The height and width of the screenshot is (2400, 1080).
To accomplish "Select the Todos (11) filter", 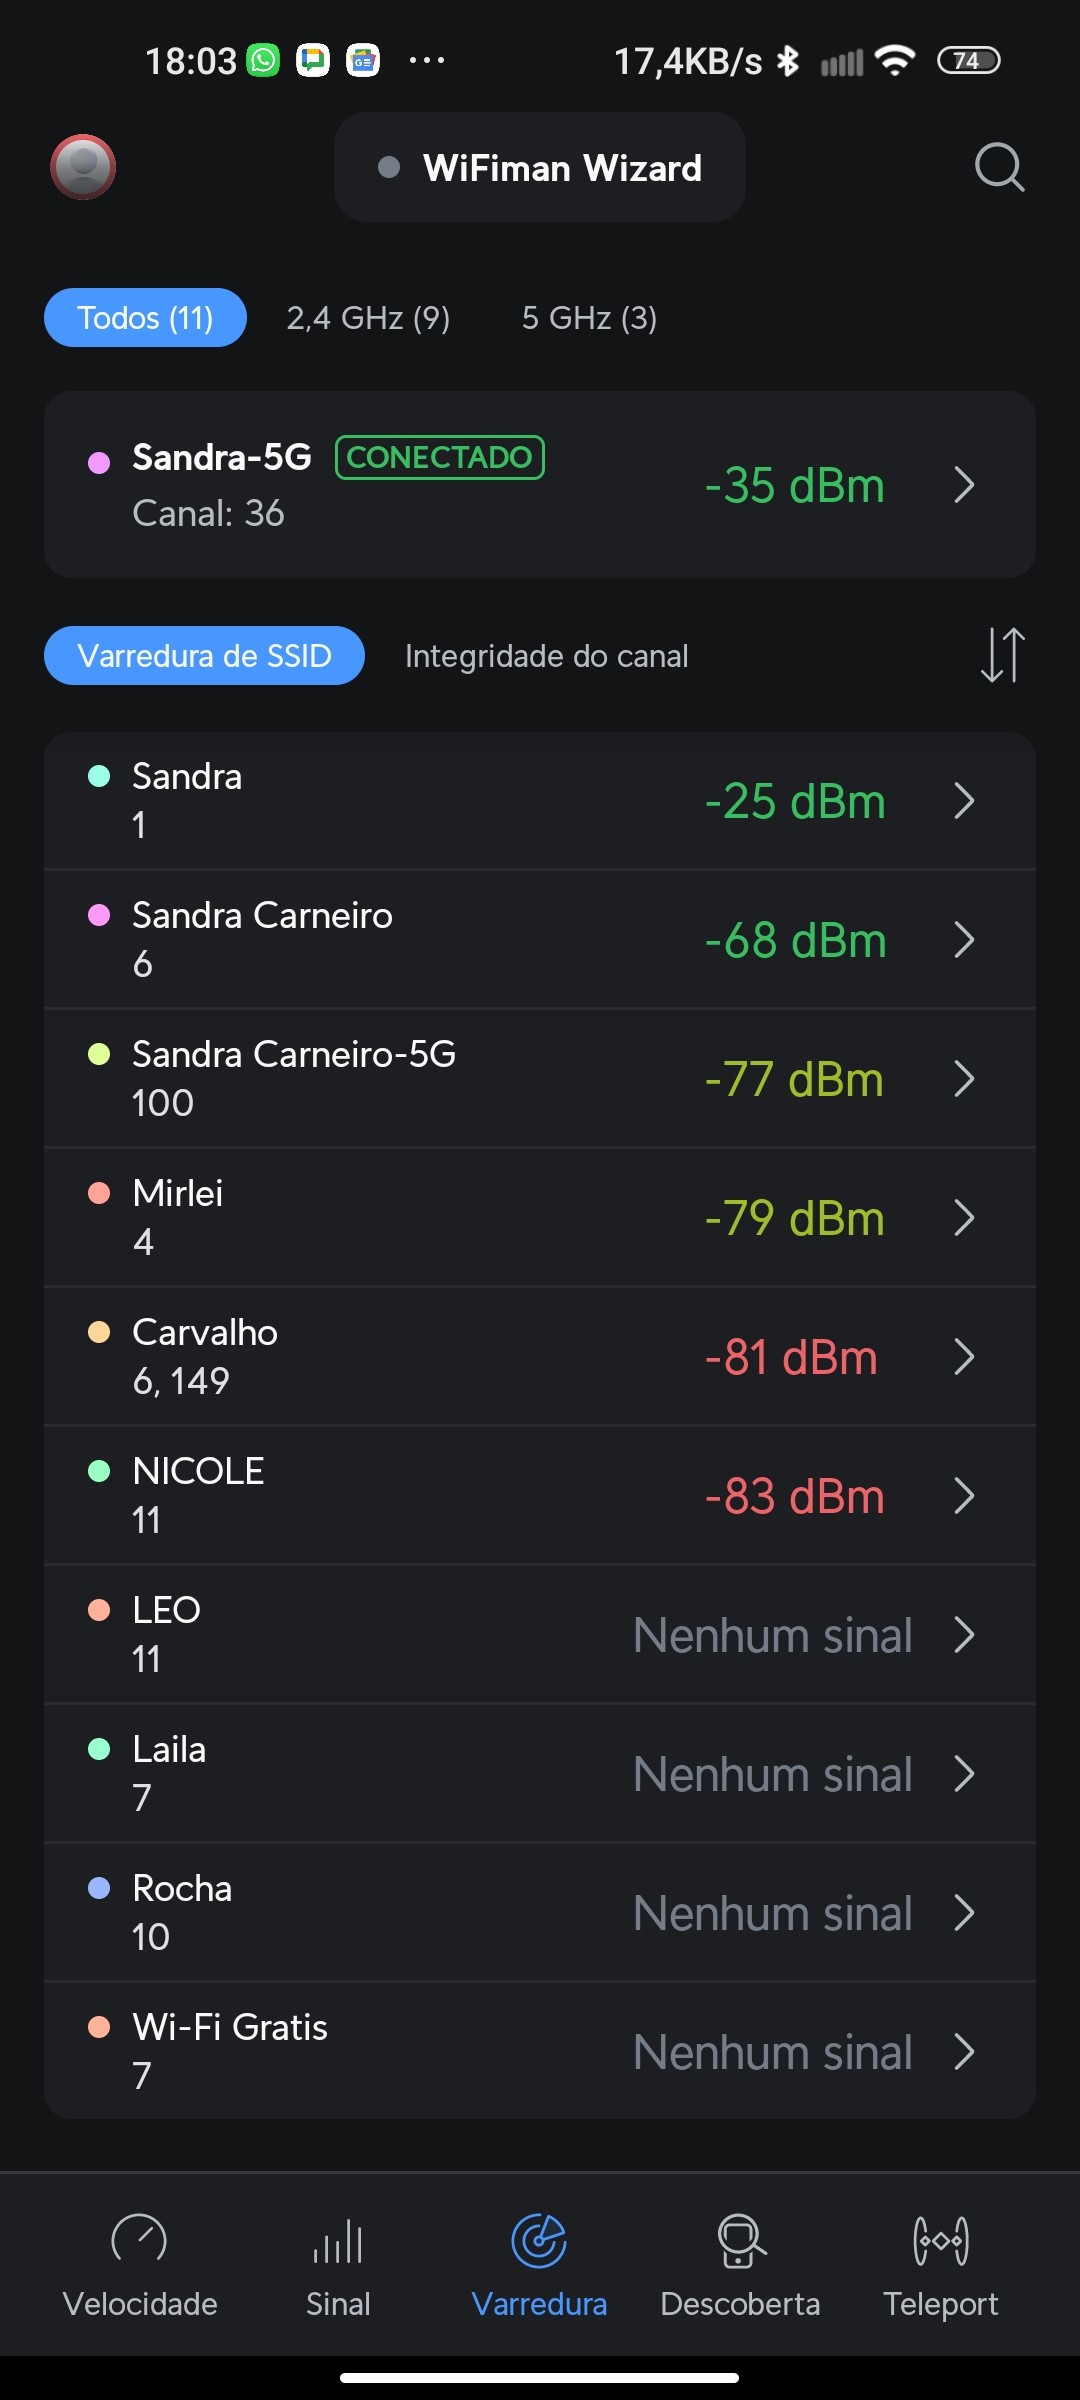I will pyautogui.click(x=145, y=318).
